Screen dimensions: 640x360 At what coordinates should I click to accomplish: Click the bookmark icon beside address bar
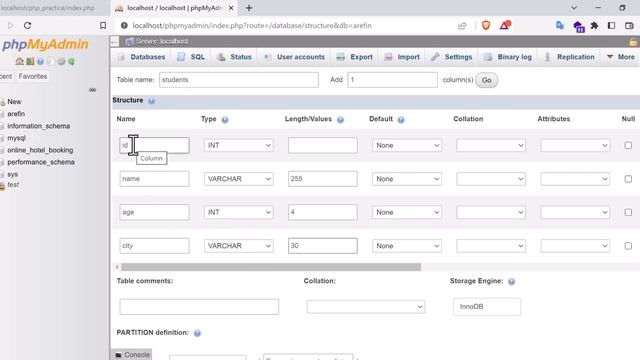[103, 25]
